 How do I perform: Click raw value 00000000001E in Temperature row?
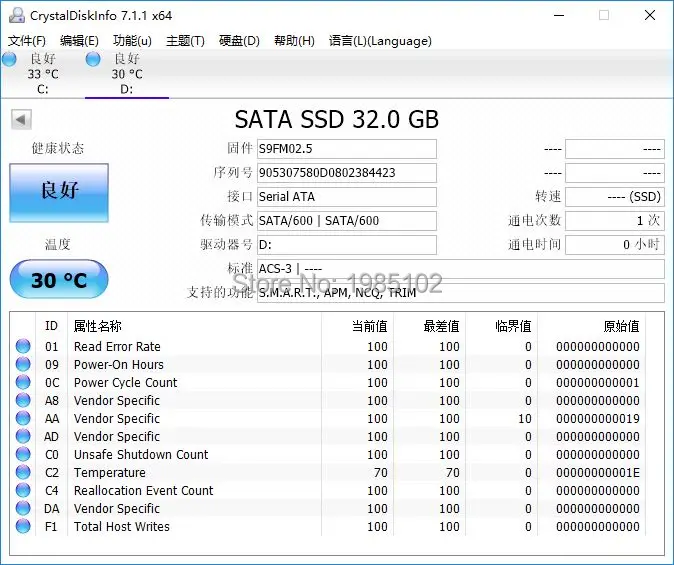point(597,472)
